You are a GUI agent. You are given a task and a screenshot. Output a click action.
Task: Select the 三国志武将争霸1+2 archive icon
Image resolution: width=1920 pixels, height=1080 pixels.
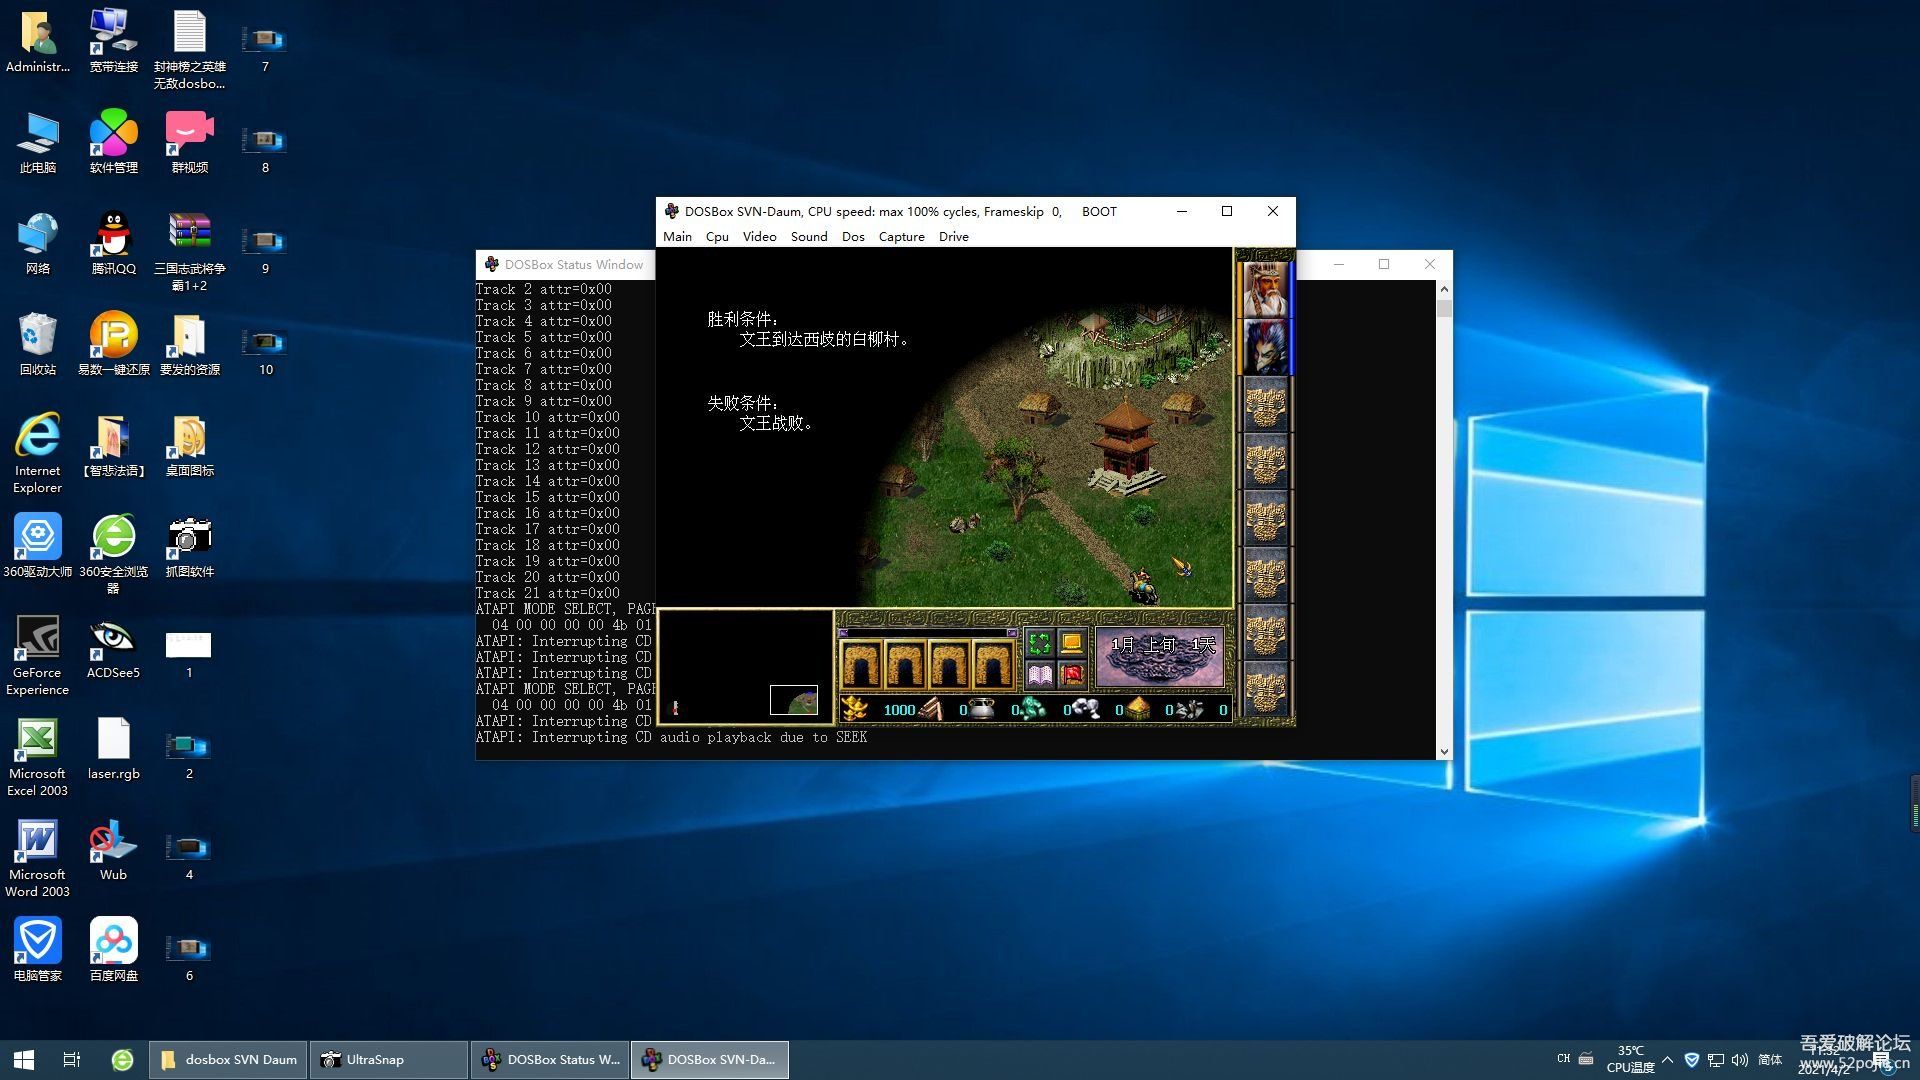coord(189,251)
